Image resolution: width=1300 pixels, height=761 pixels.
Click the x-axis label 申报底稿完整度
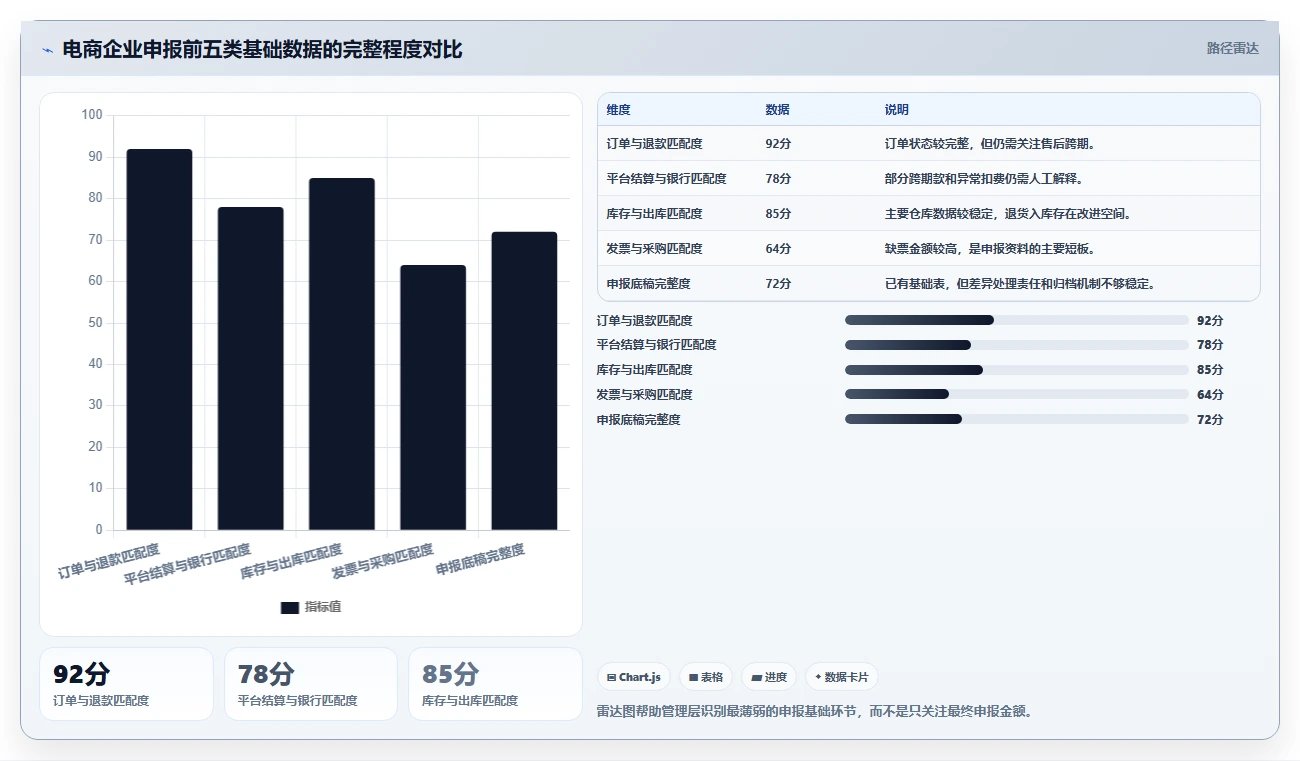(481, 560)
